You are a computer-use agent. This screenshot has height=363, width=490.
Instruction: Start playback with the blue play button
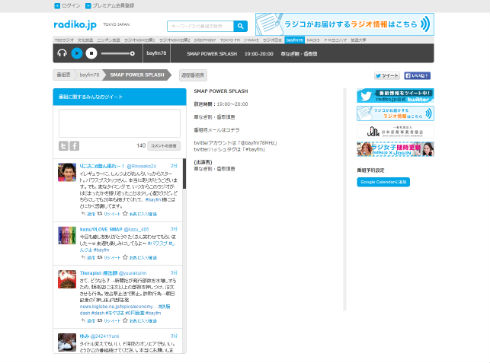pos(77,53)
